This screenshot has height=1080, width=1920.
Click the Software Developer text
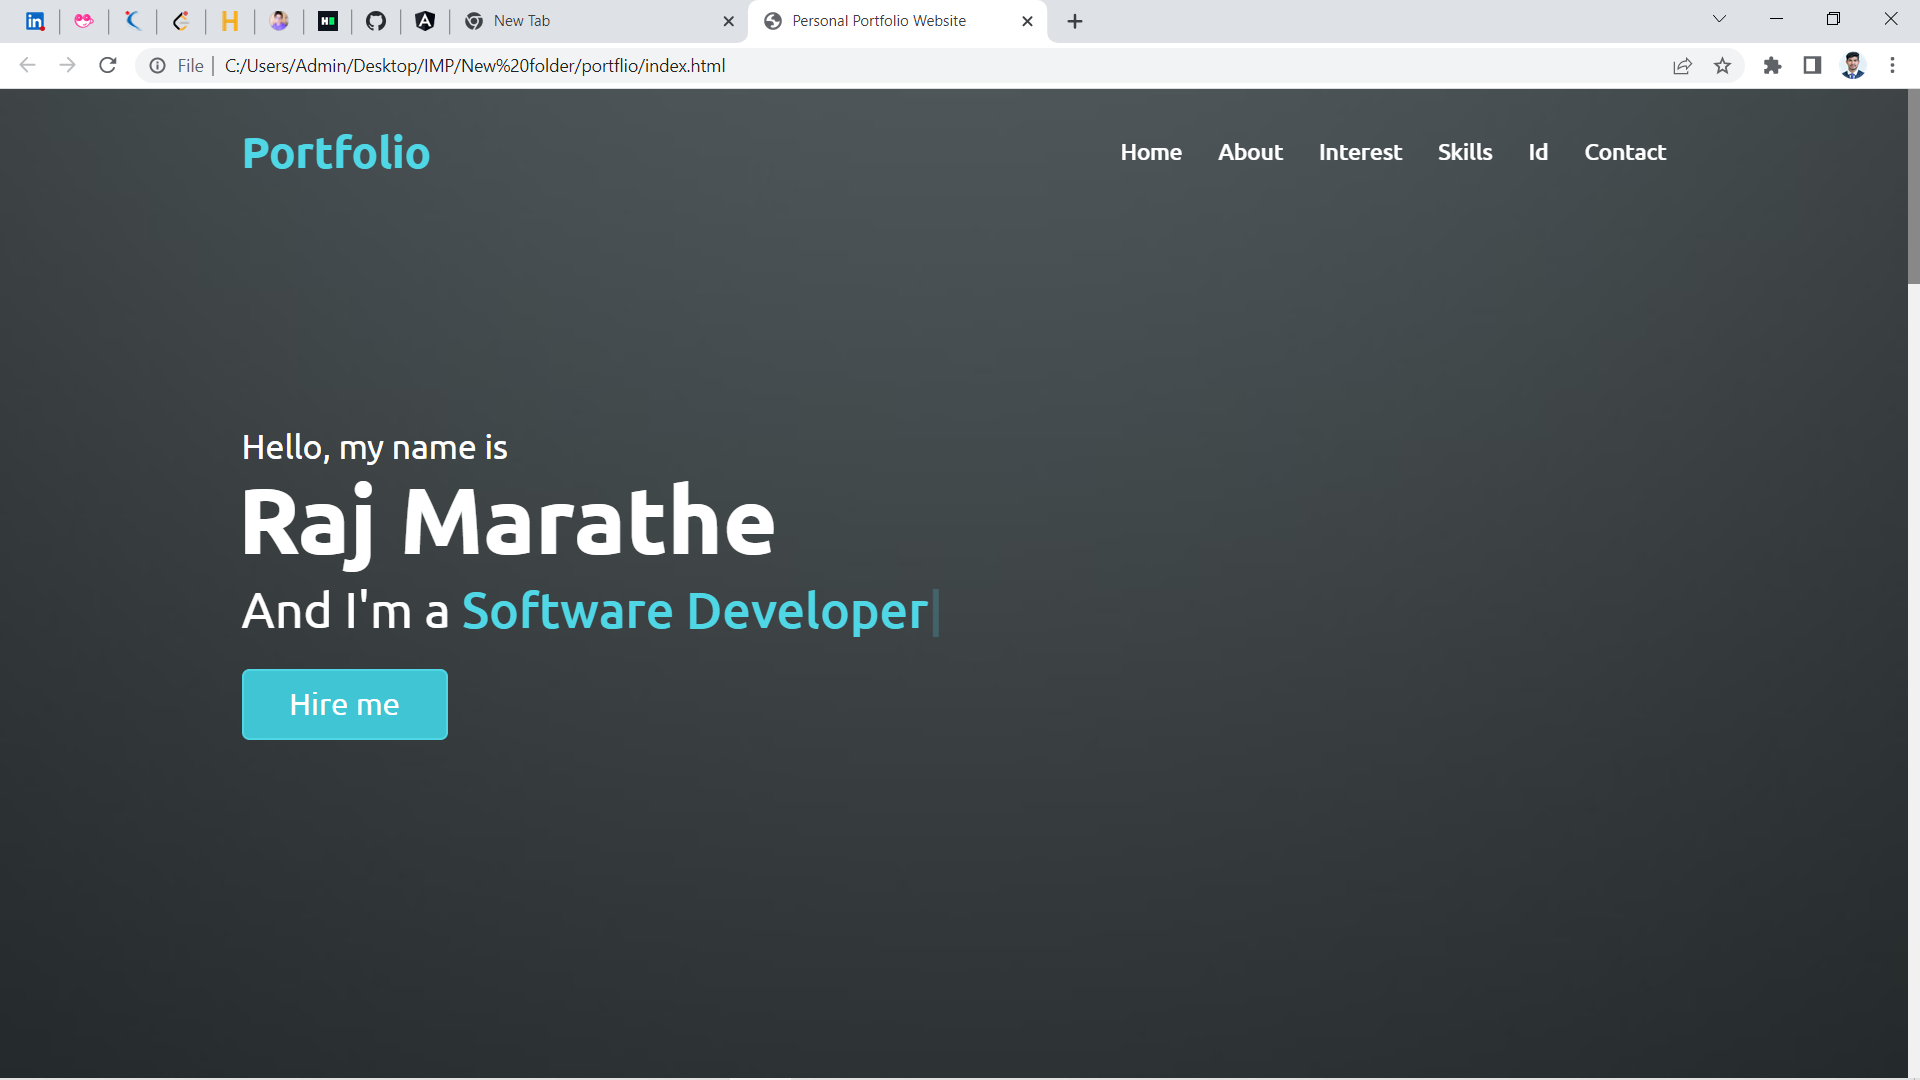[695, 611]
